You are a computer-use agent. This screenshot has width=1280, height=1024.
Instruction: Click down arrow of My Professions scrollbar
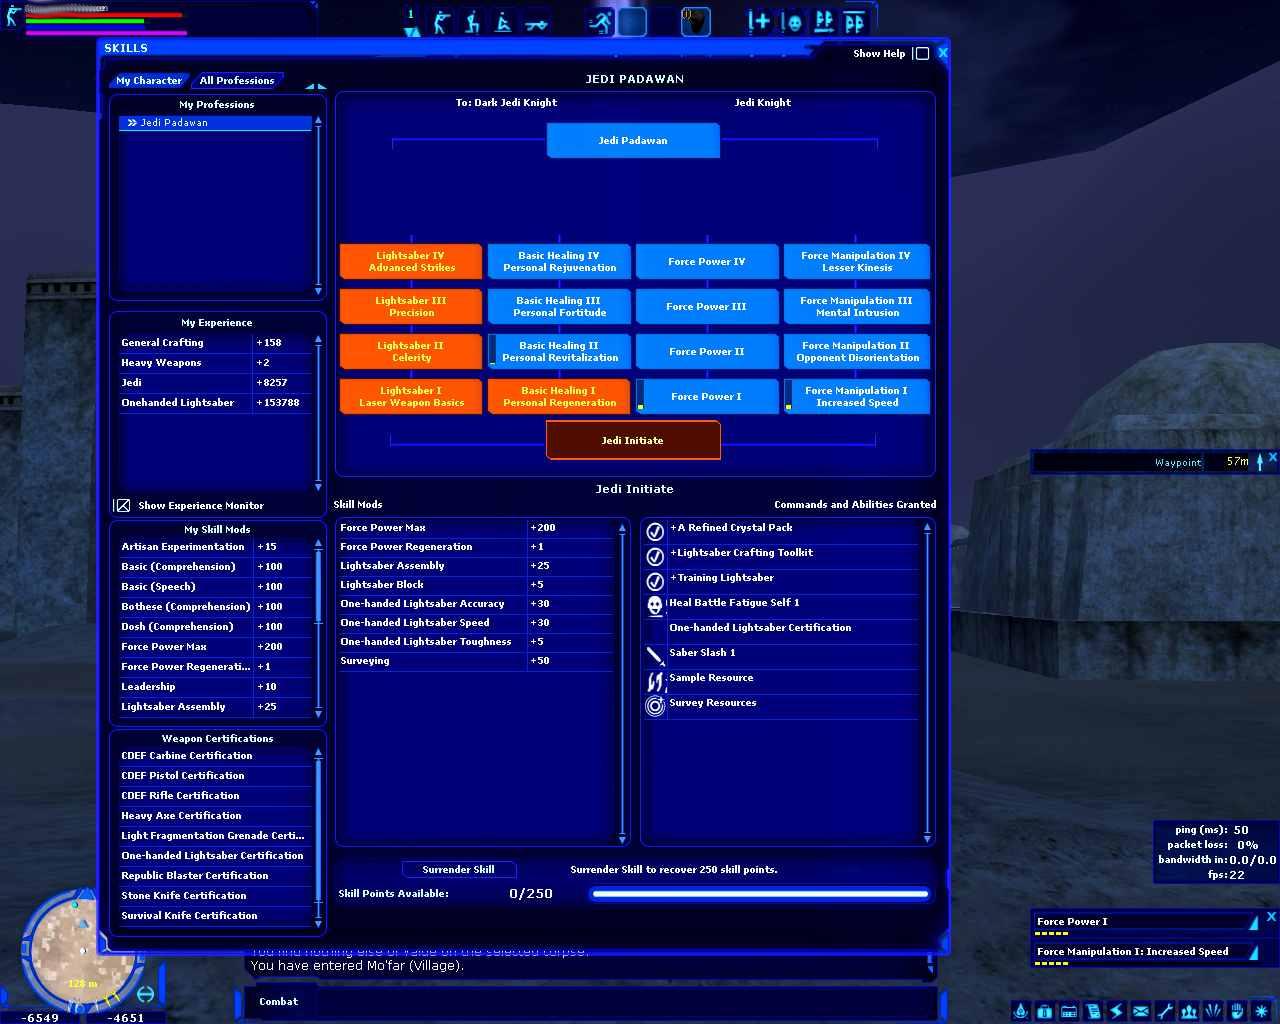(319, 291)
